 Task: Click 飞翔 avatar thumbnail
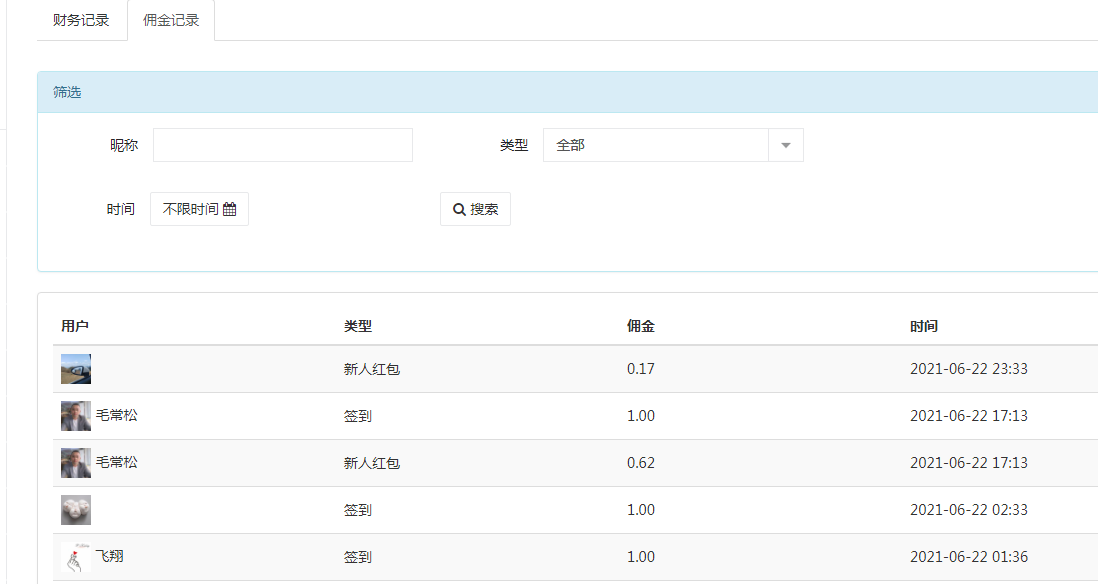coord(76,557)
